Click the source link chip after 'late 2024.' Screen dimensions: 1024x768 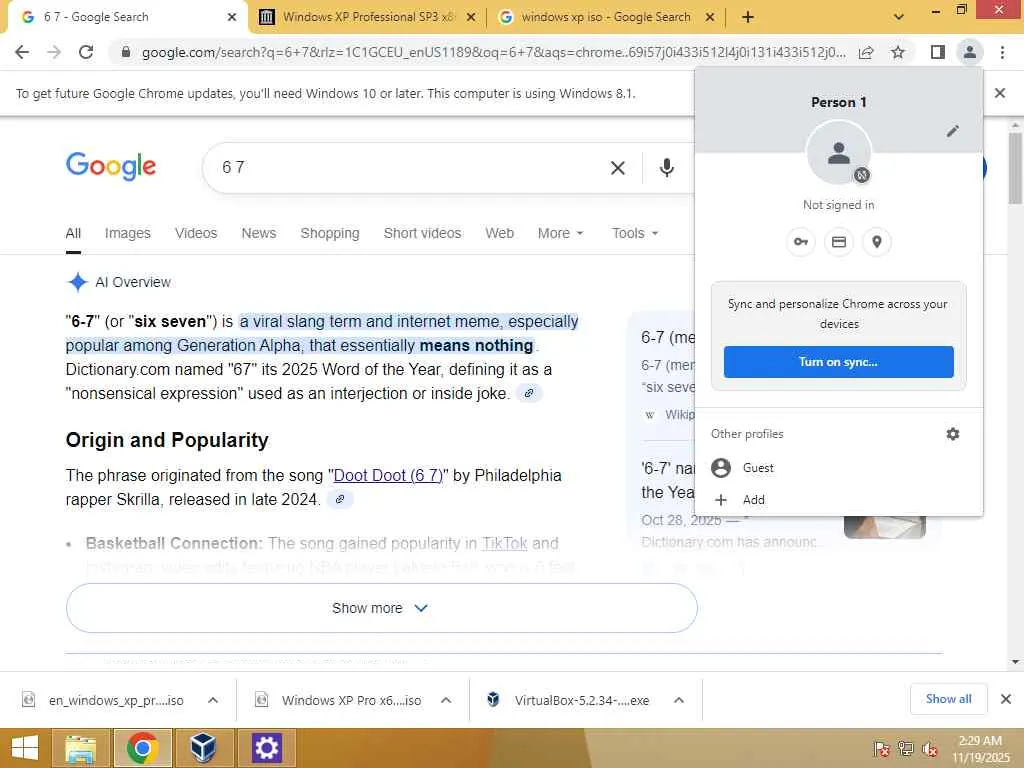(340, 500)
